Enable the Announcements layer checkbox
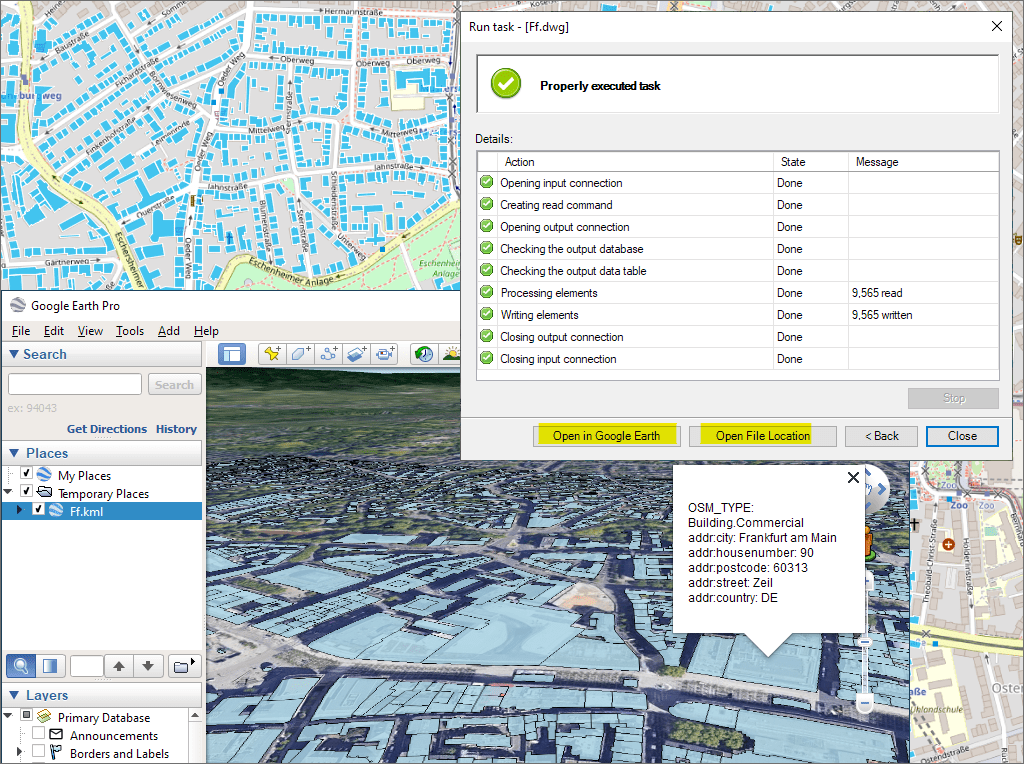 tap(39, 733)
